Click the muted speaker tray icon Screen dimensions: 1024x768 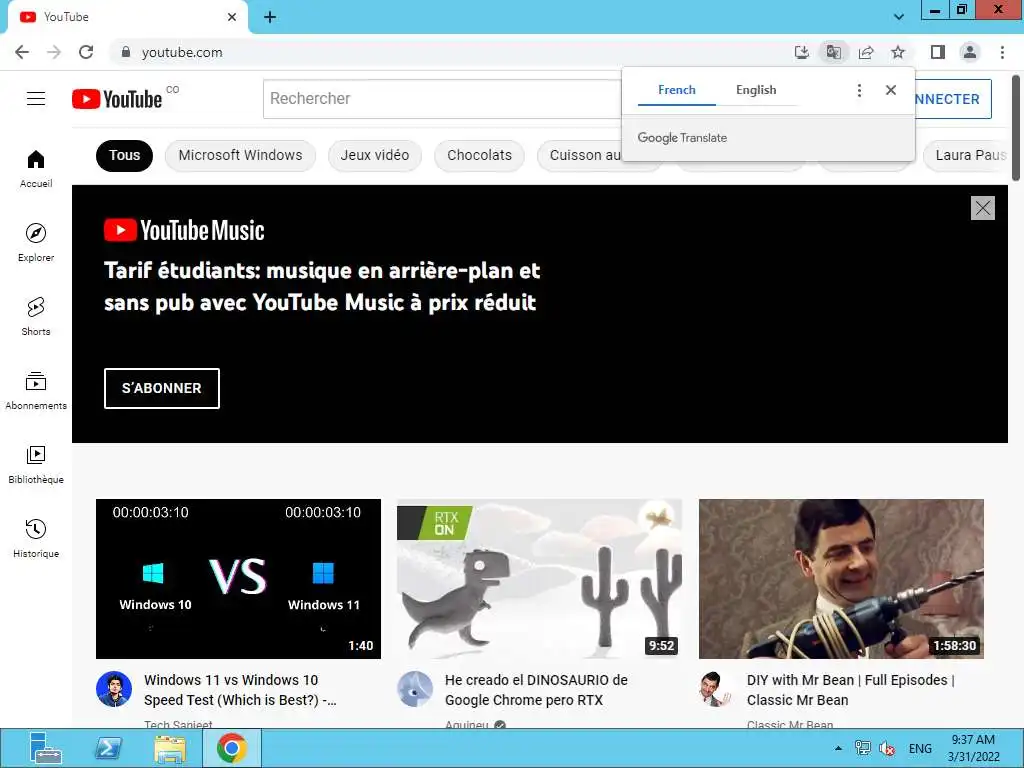[x=887, y=748]
